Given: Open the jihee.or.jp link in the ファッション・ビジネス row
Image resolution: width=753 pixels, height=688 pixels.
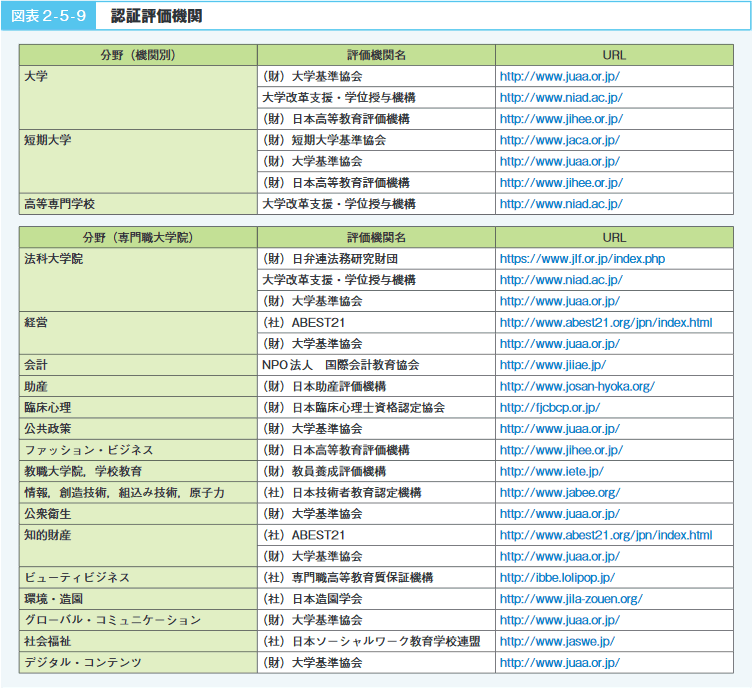Looking at the screenshot, I should coord(561,450).
